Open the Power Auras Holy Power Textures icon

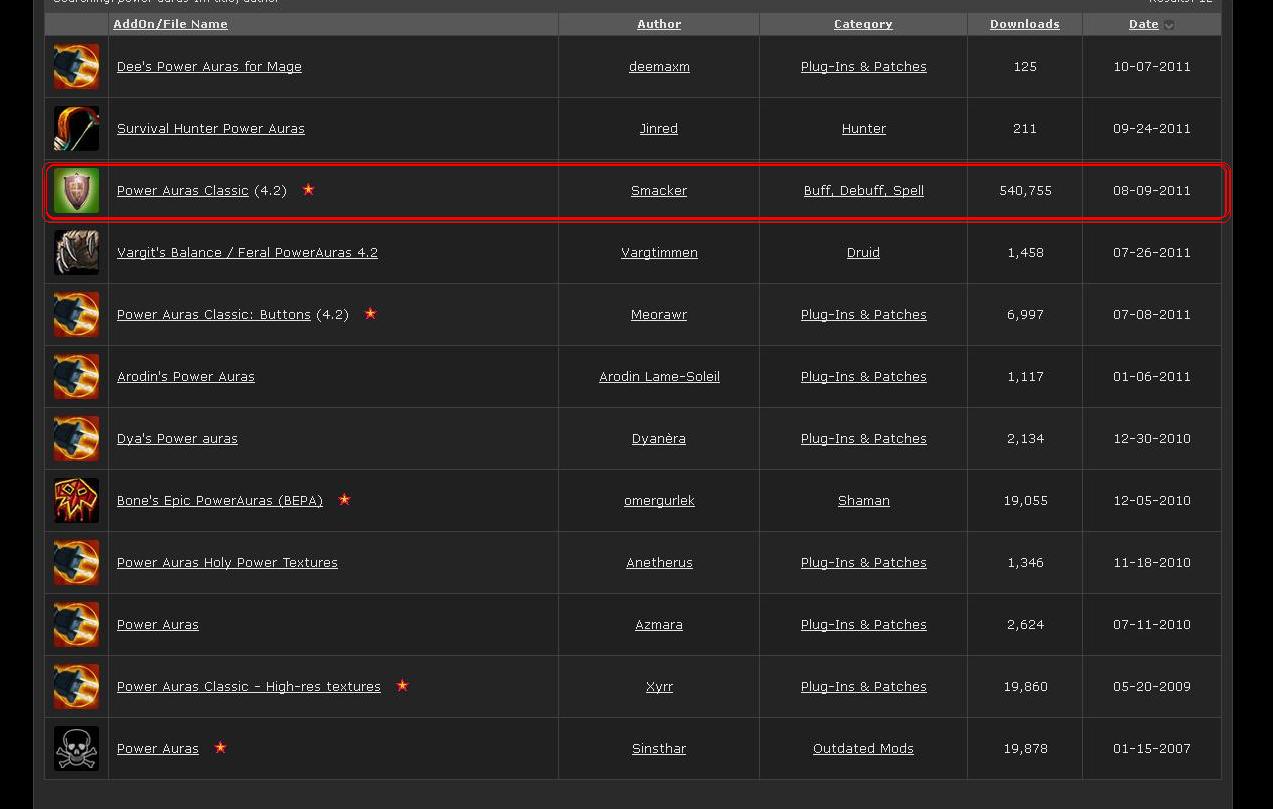[76, 563]
